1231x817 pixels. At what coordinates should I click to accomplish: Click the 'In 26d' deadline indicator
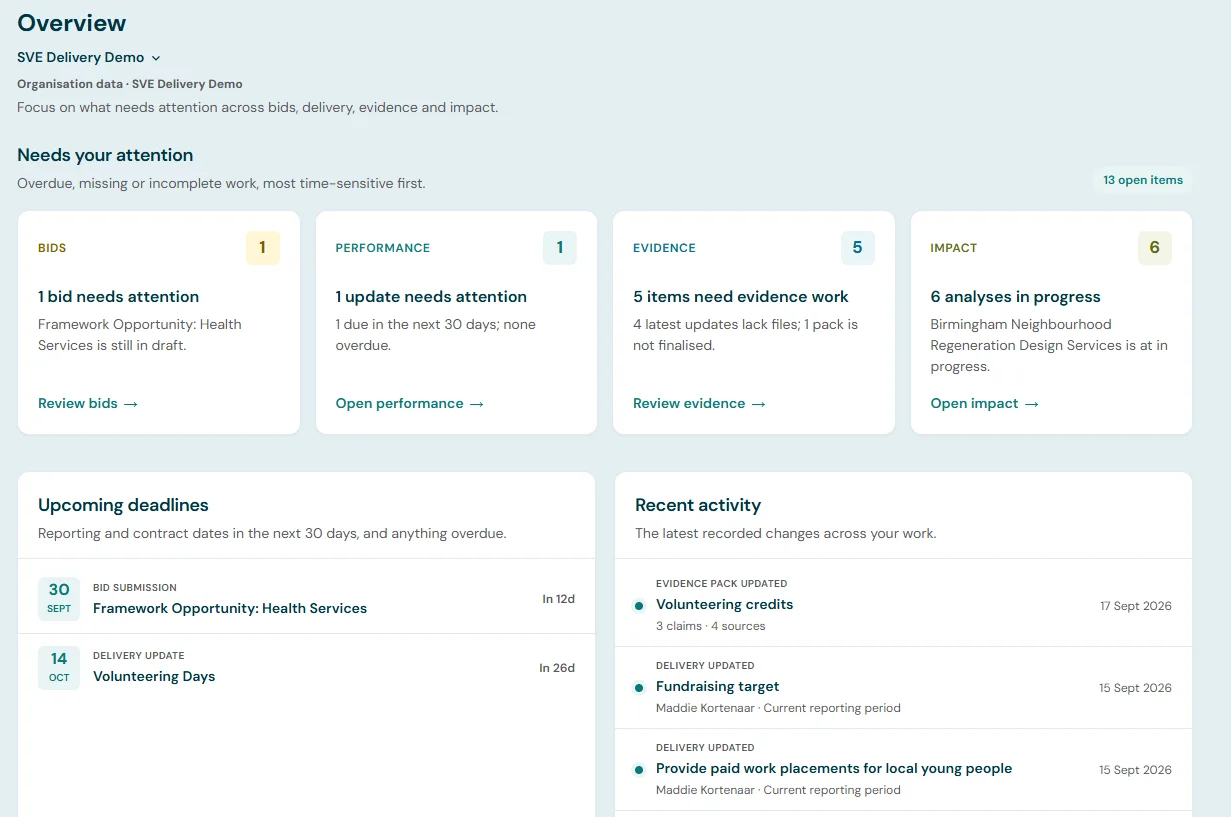point(557,668)
